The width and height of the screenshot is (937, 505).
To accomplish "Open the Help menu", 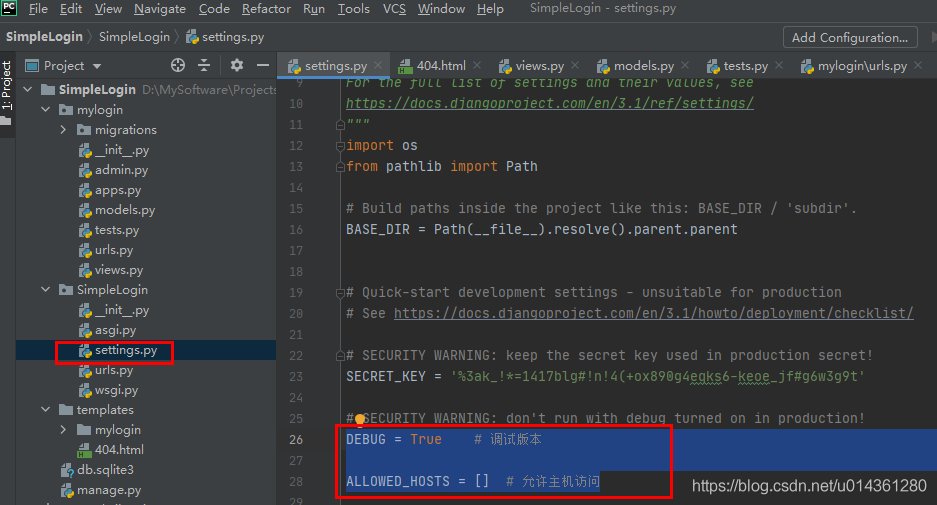I will [x=490, y=9].
